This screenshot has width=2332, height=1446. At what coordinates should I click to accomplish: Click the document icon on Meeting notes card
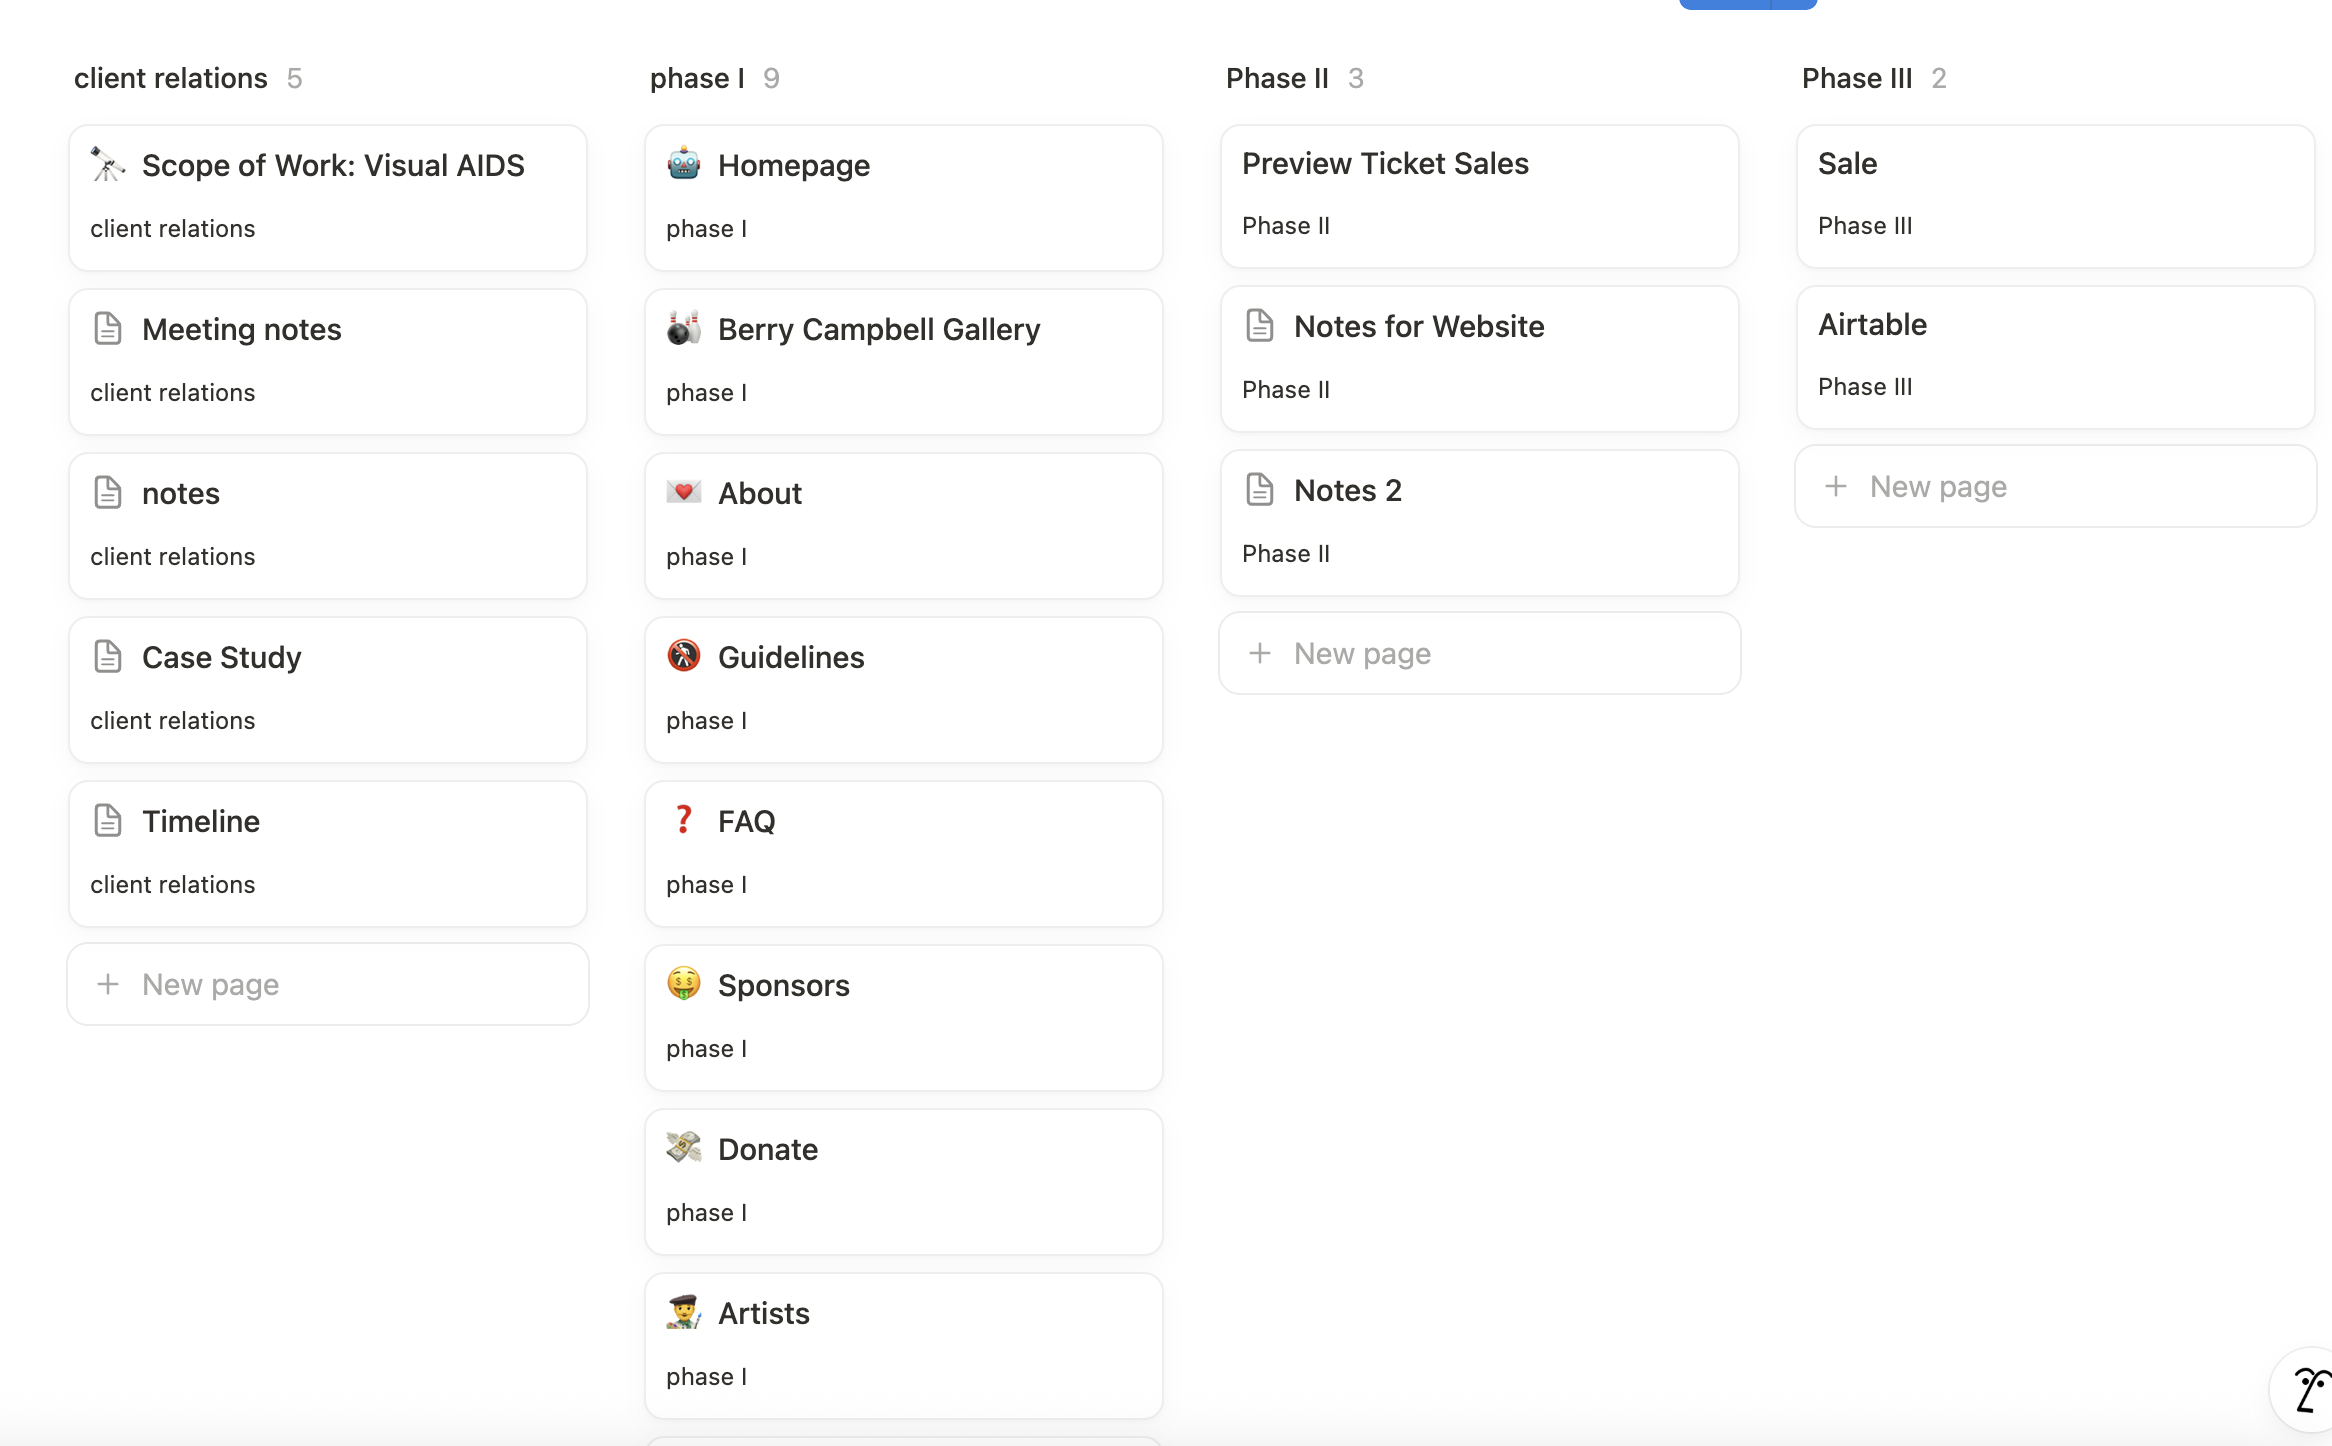pos(107,328)
